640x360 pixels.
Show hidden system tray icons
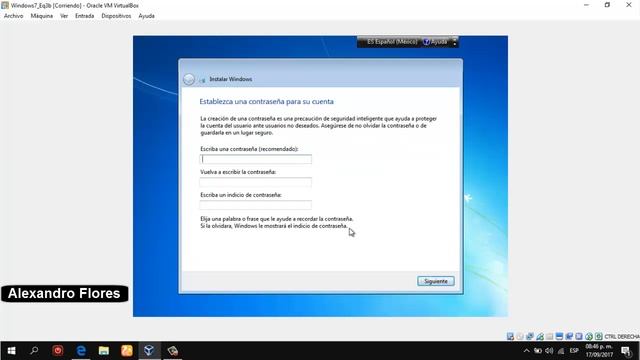527,351
